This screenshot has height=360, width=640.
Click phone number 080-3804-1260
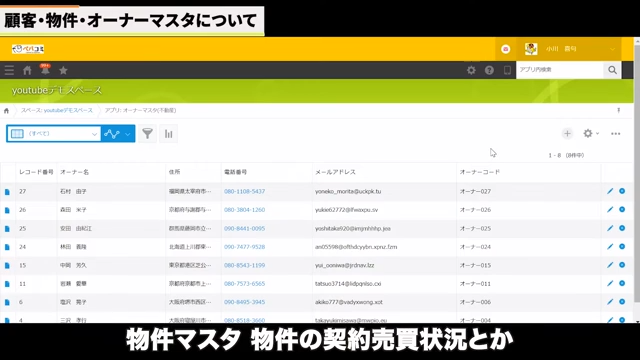pos(244,209)
